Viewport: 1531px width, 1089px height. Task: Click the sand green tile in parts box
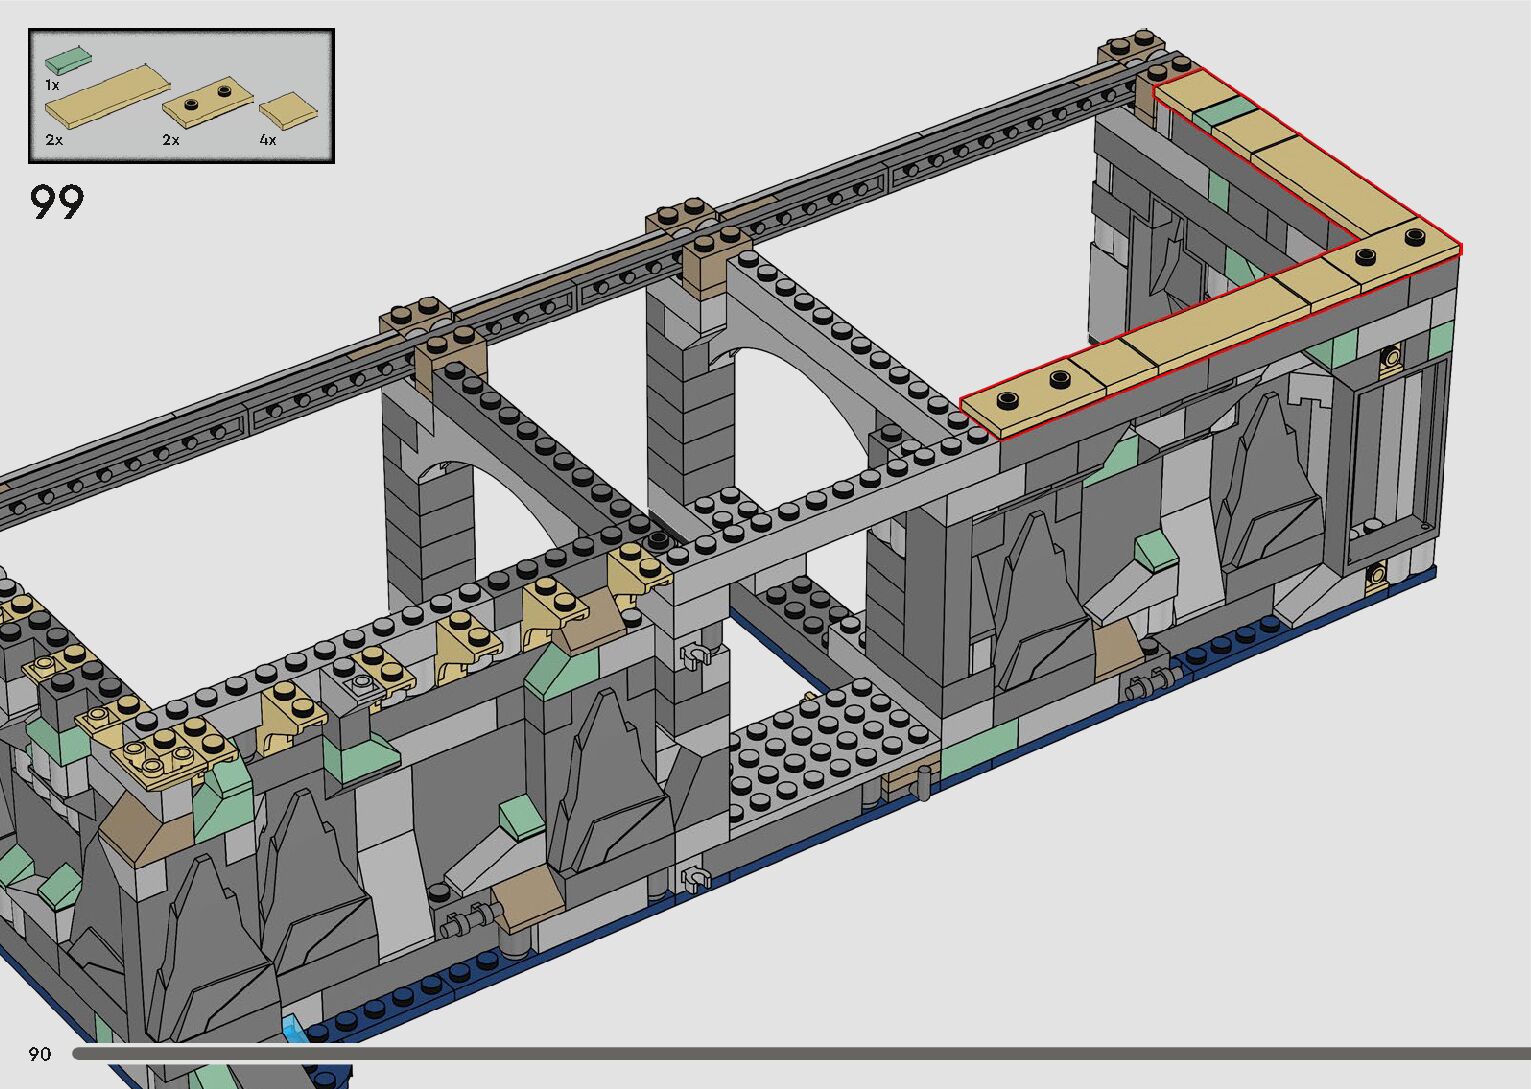pos(69,61)
